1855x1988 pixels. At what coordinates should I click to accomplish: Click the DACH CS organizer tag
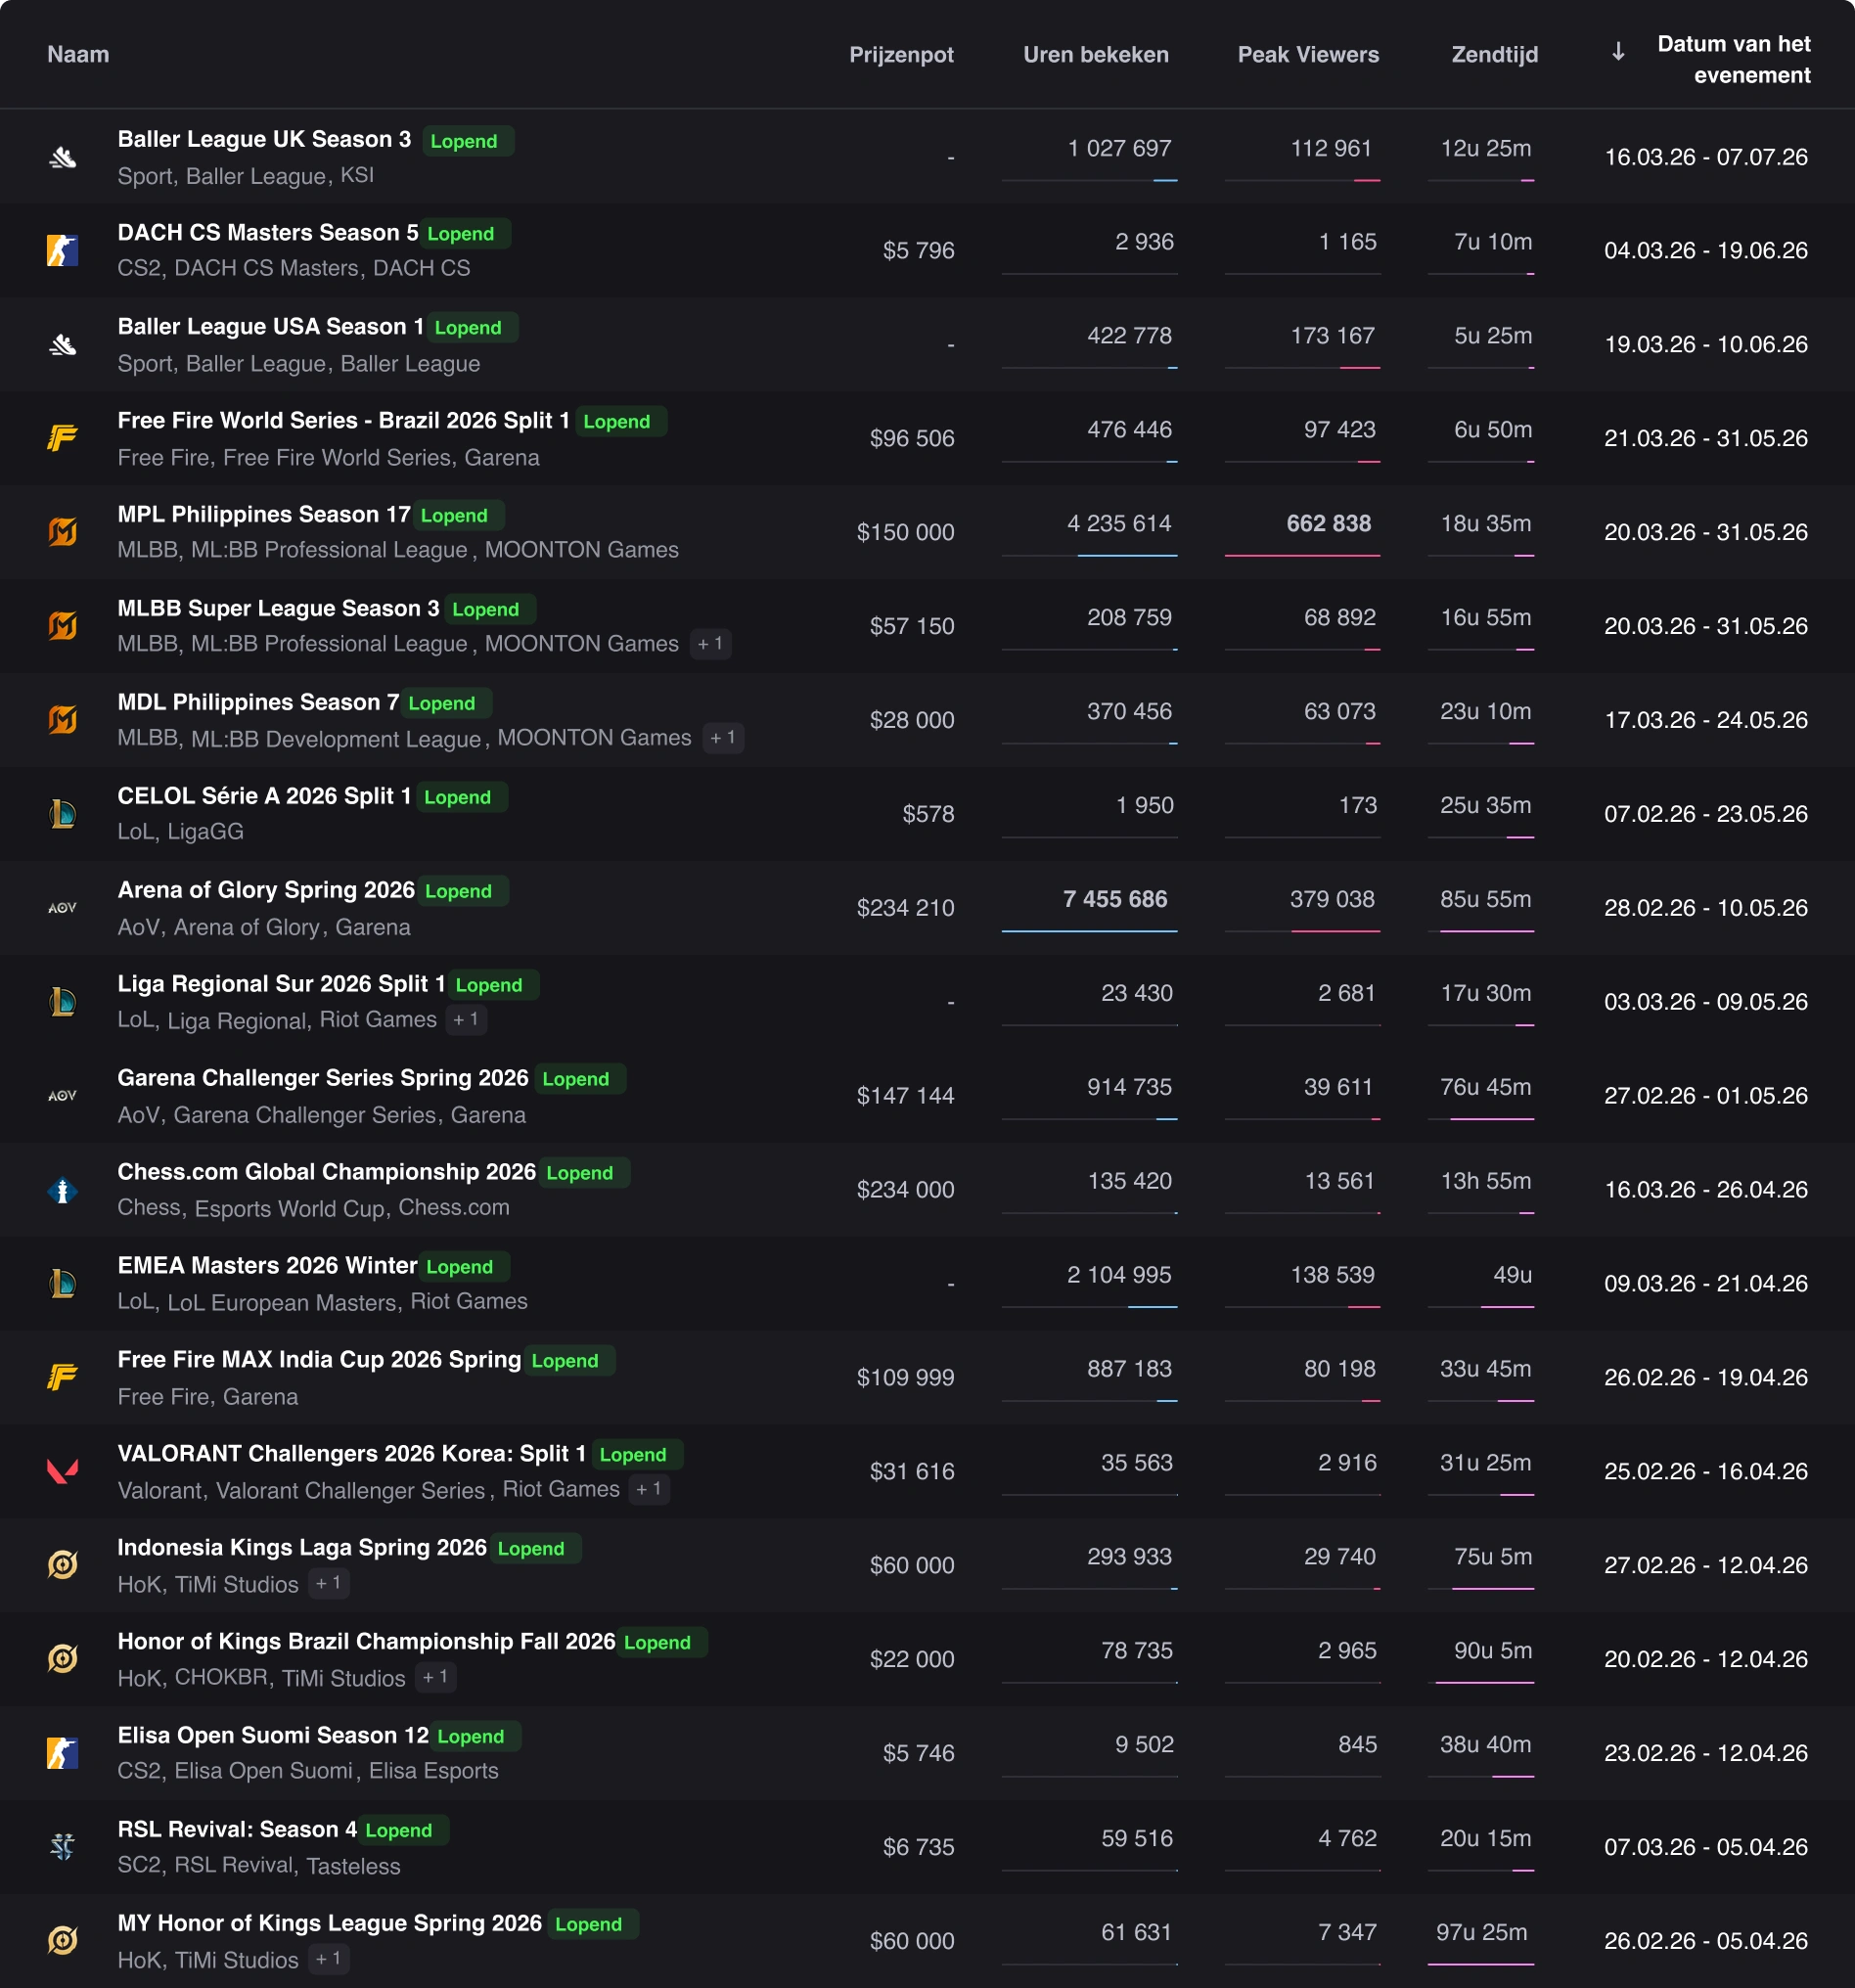pyautogui.click(x=421, y=268)
